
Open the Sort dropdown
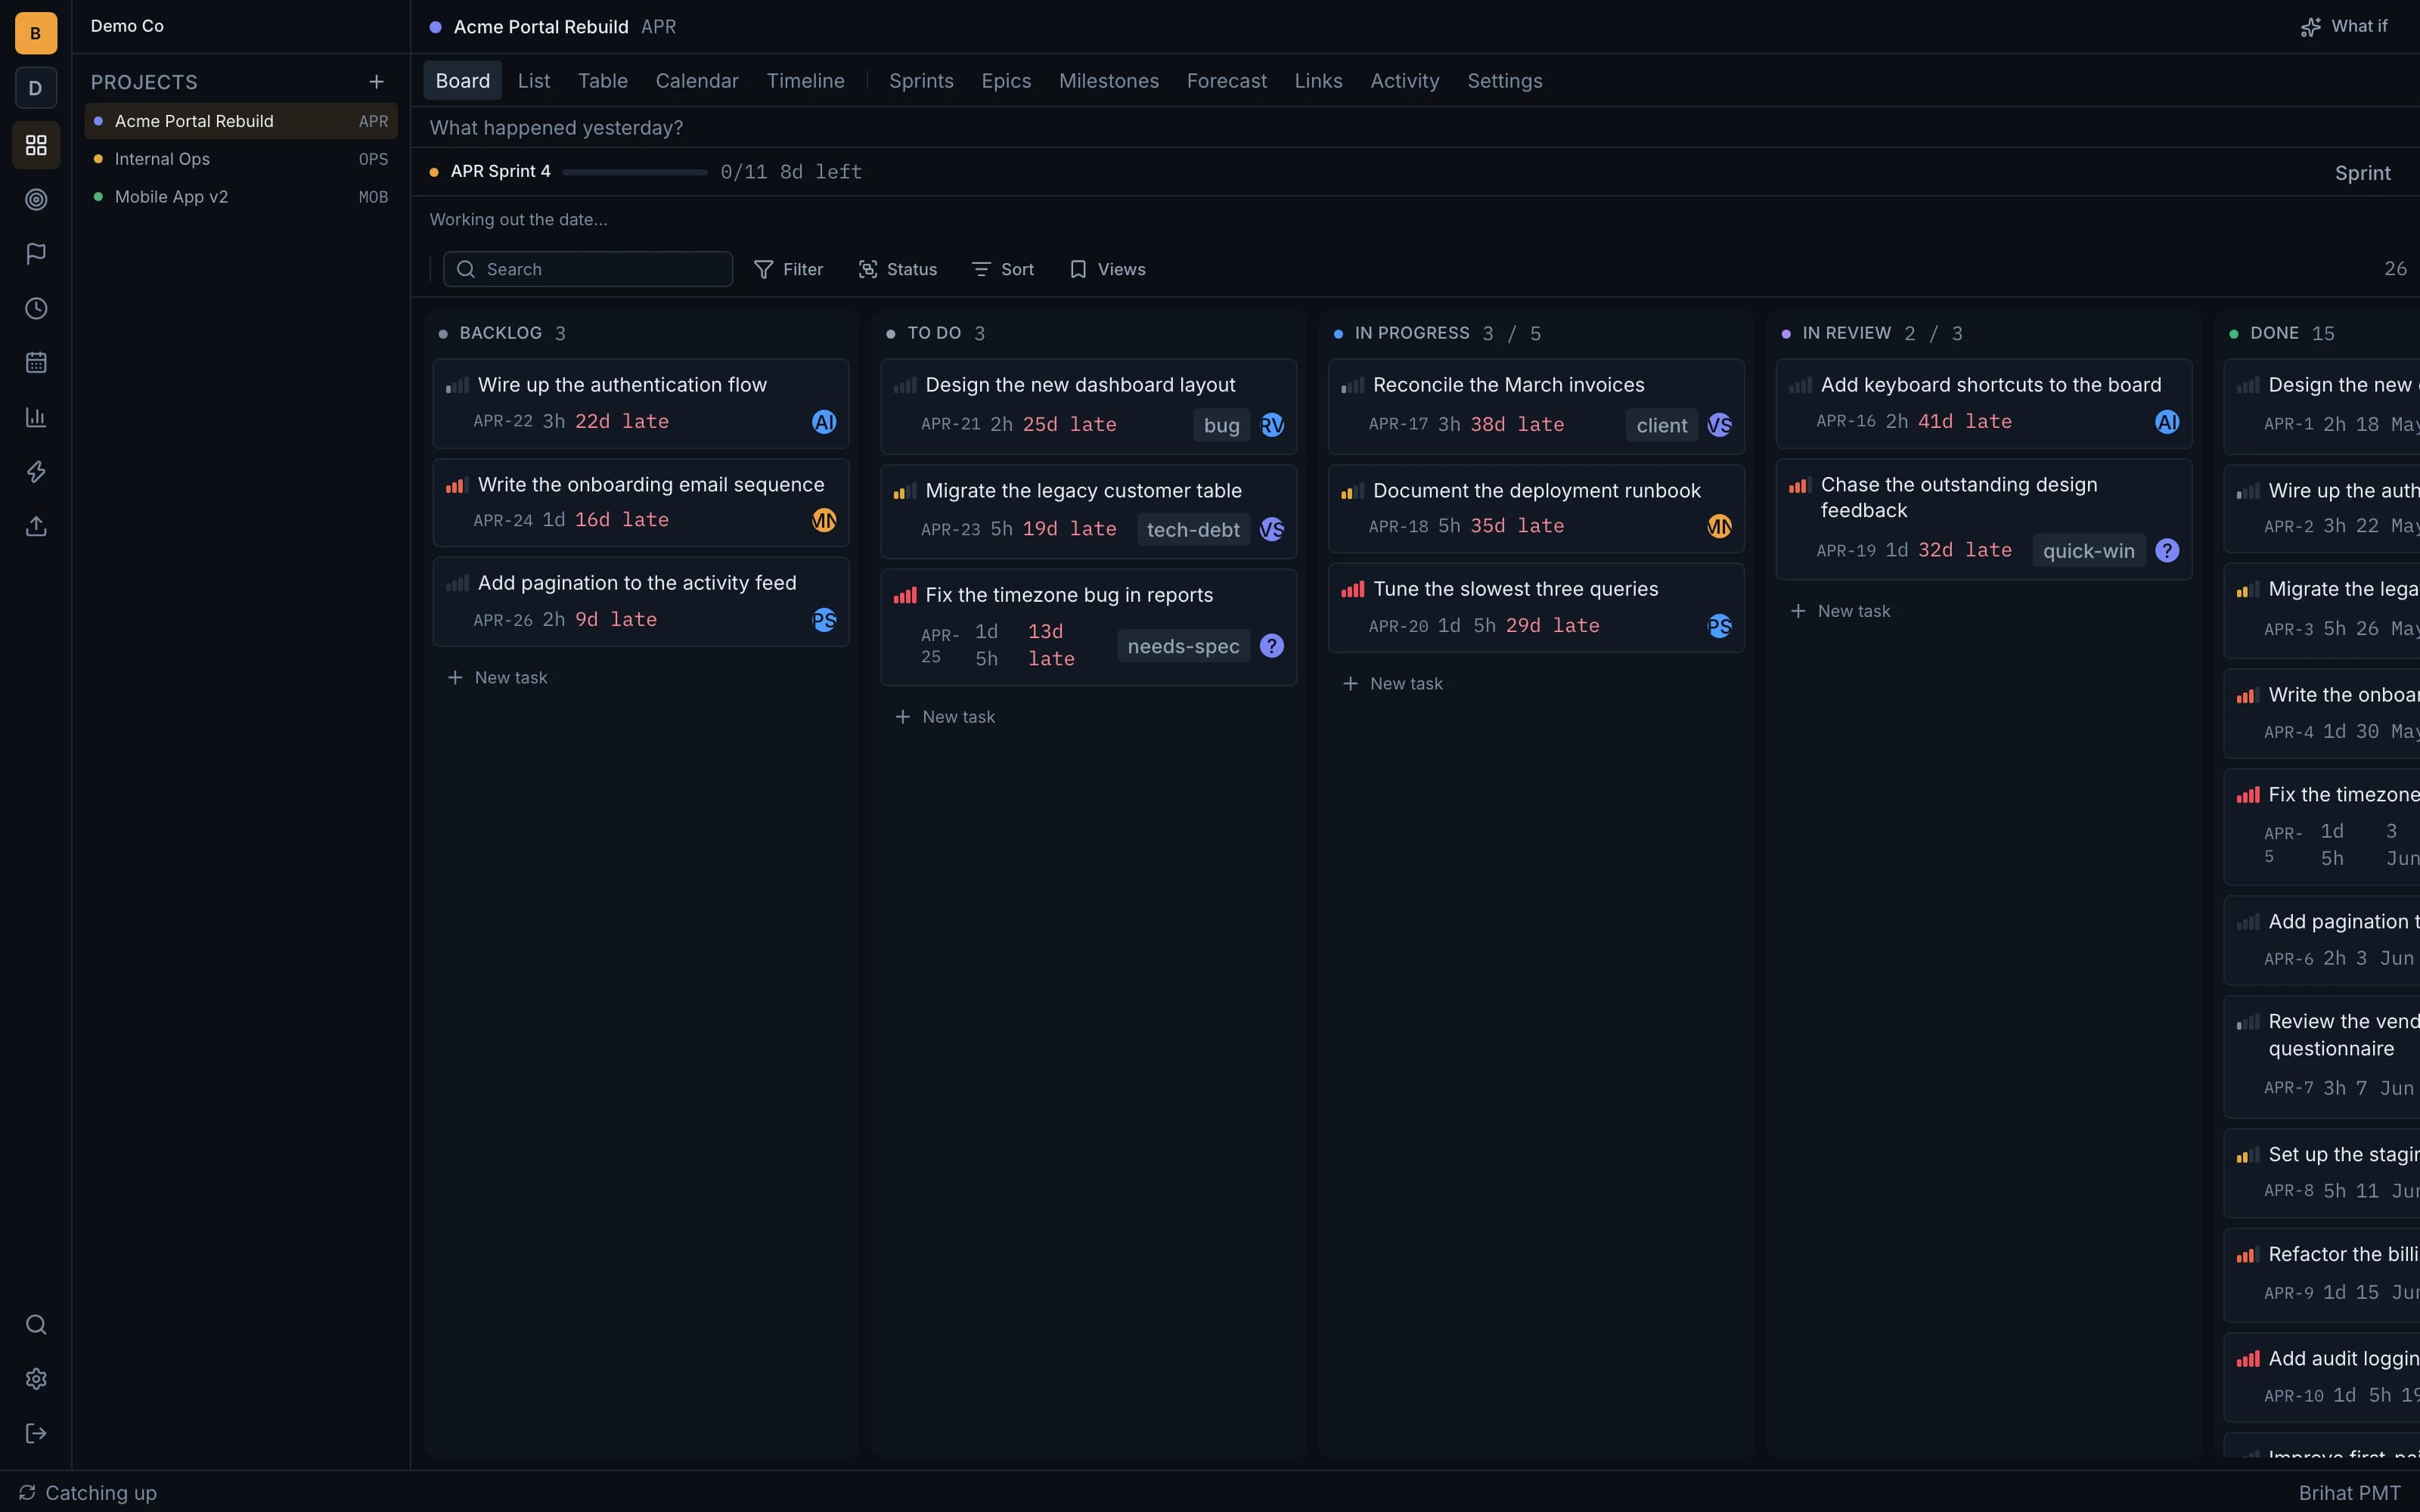pos(1003,270)
